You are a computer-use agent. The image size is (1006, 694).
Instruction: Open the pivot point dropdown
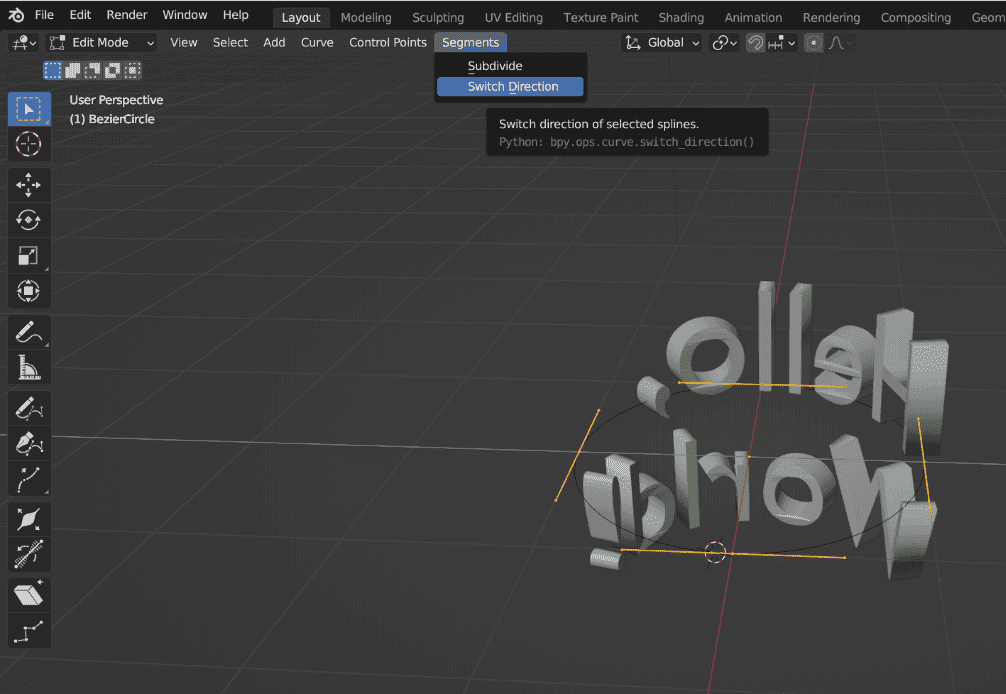pyautogui.click(x=724, y=43)
